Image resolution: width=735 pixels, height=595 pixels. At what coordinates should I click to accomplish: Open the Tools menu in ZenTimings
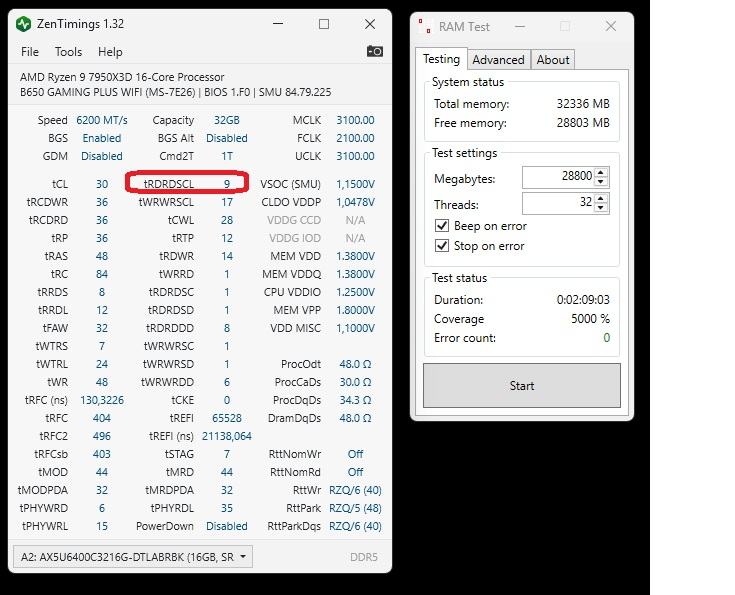(x=68, y=52)
